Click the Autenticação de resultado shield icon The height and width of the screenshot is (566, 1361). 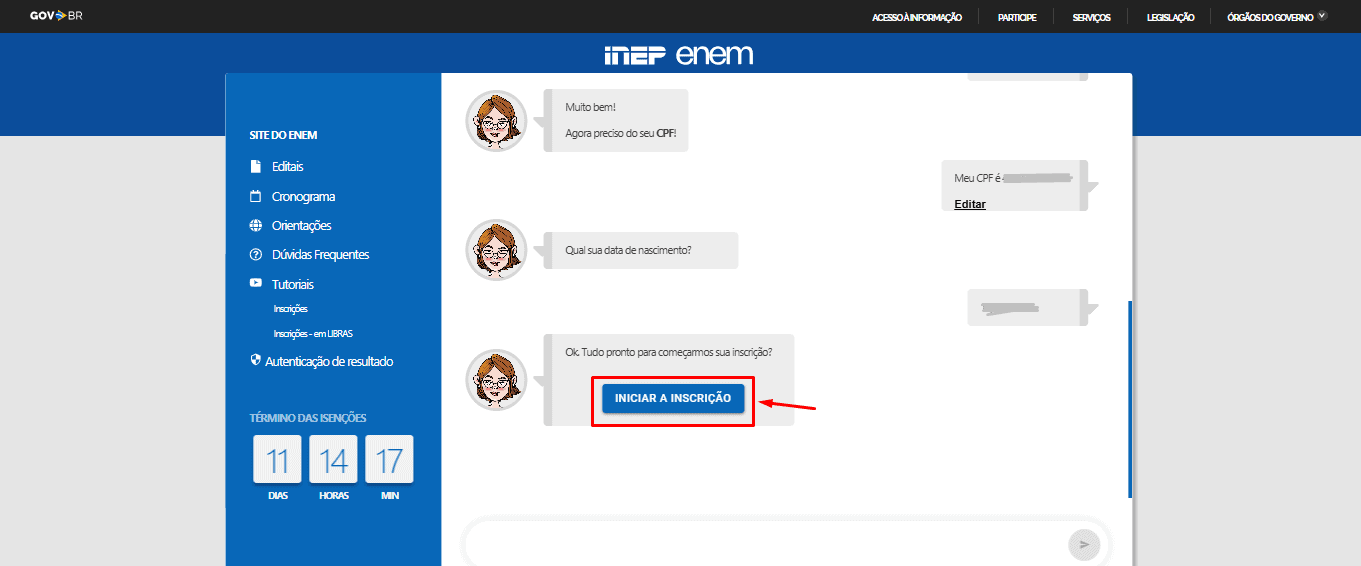click(255, 361)
